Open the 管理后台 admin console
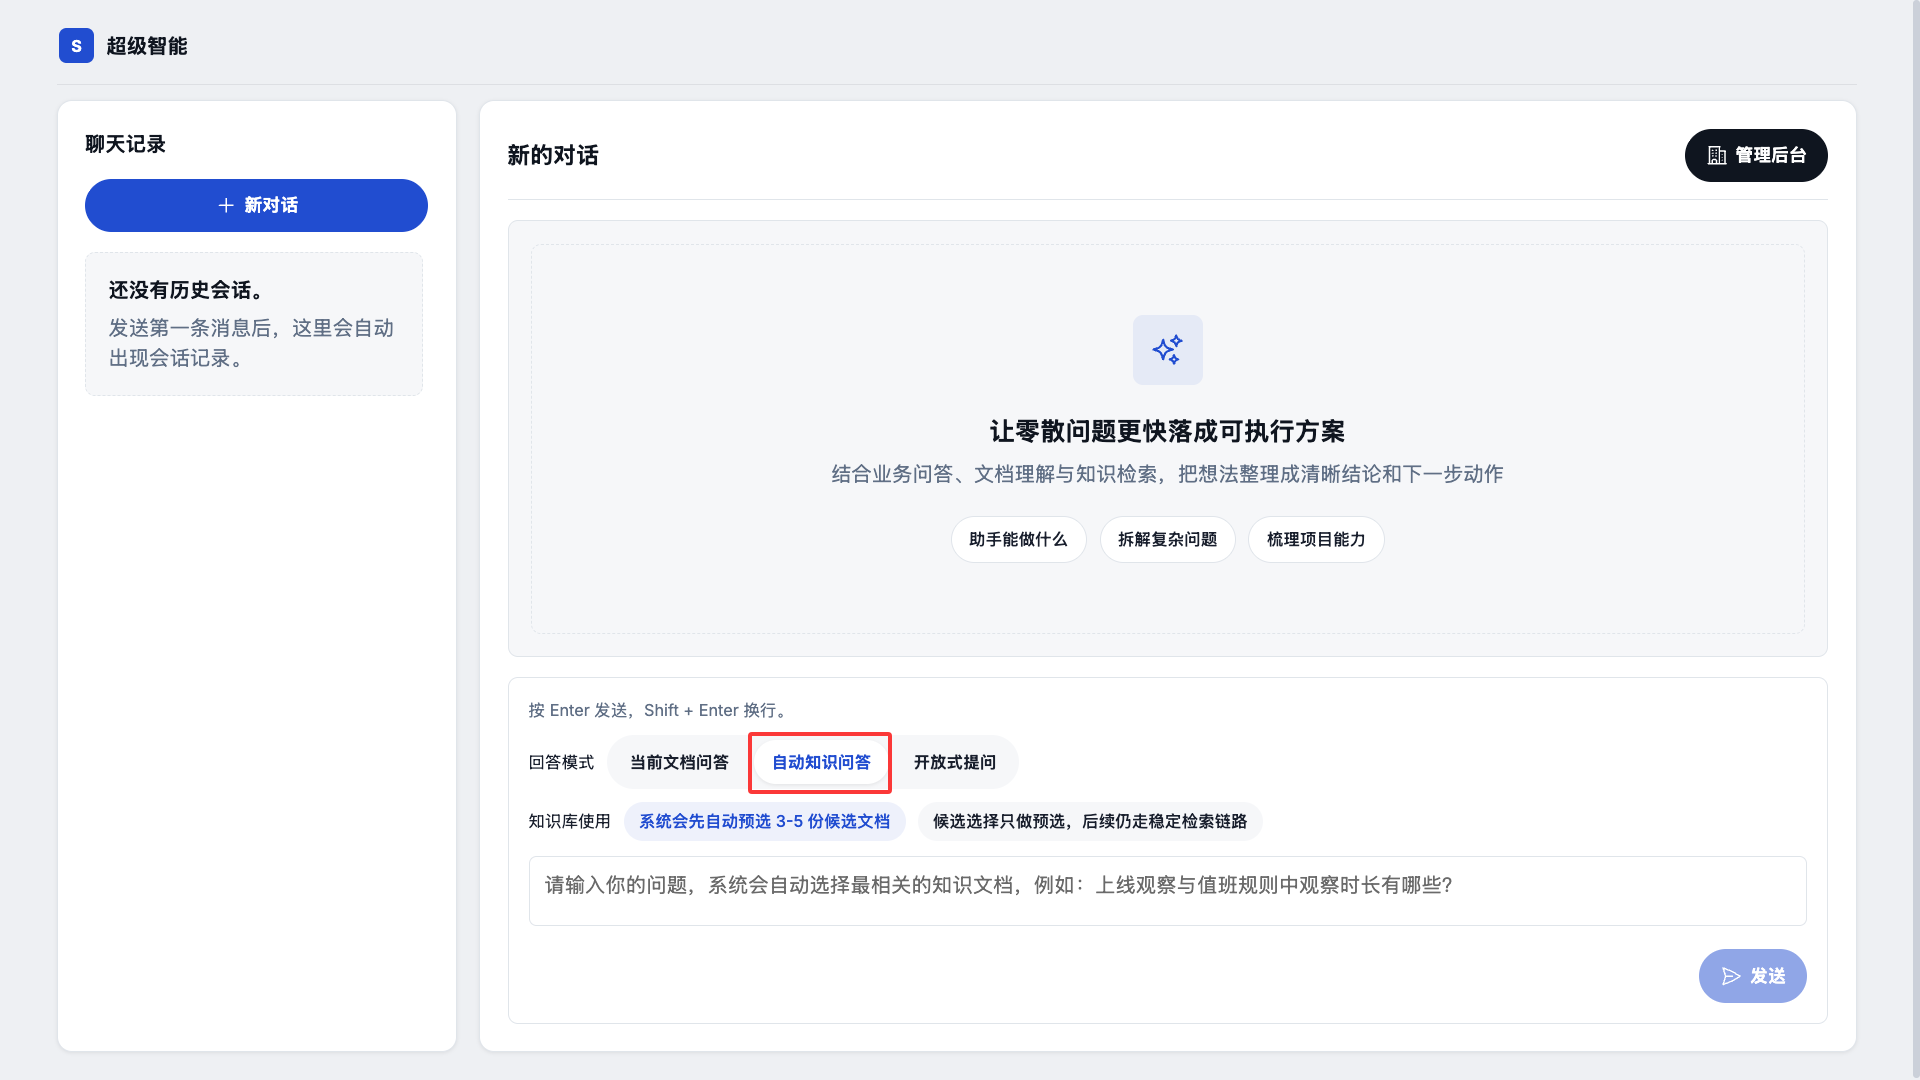Image resolution: width=1920 pixels, height=1080 pixels. point(1755,156)
